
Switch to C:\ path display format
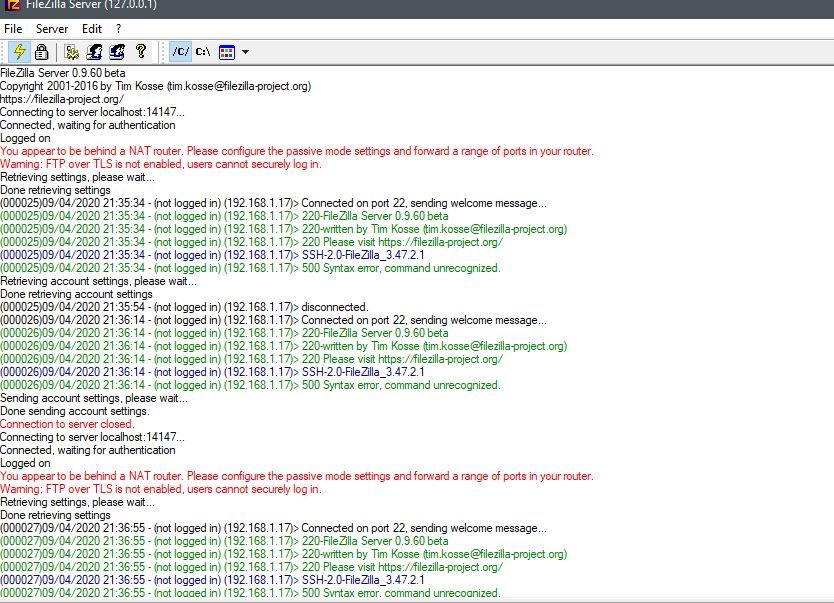point(203,51)
